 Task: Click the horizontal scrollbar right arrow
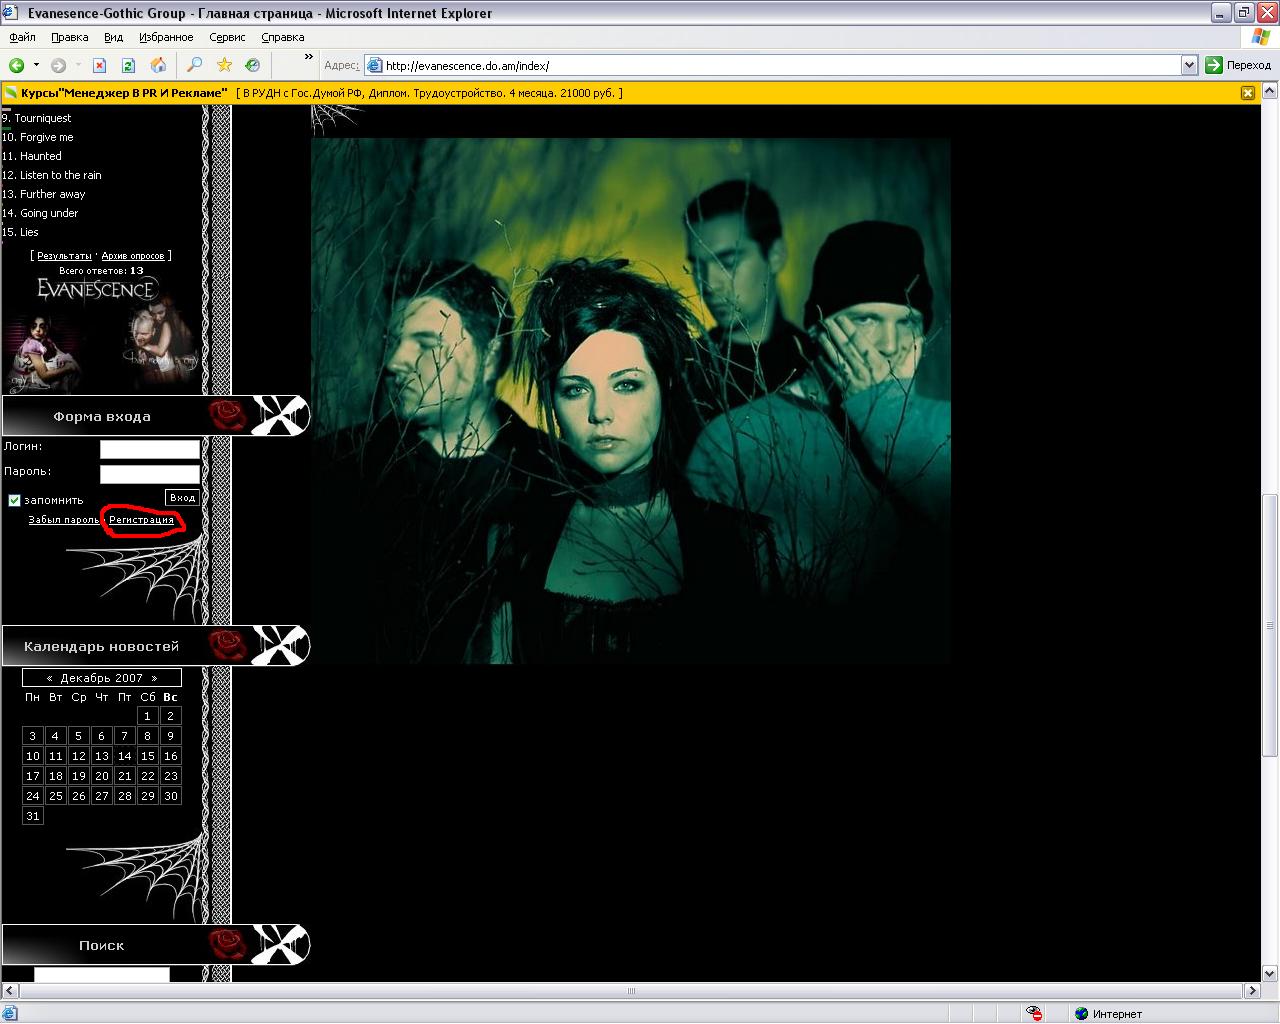click(1252, 991)
